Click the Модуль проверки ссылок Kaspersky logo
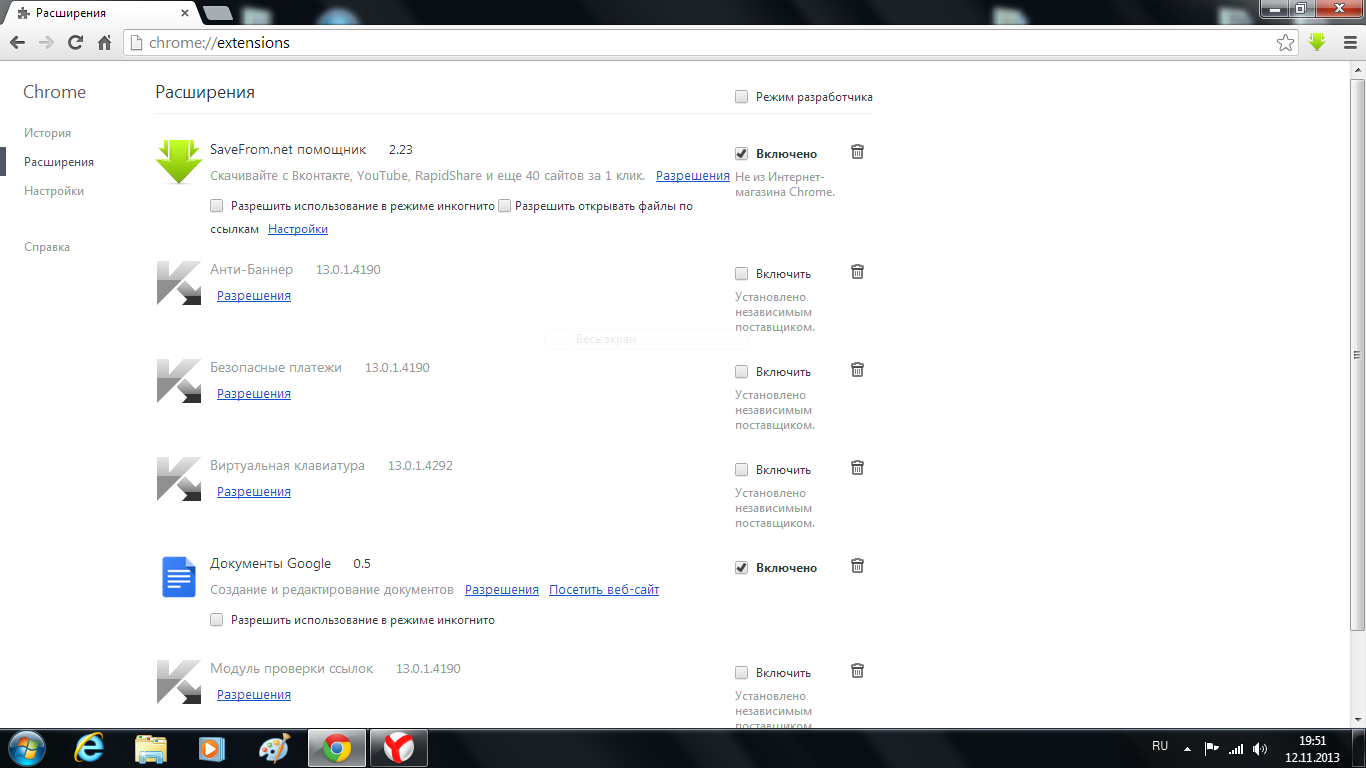1366x768 pixels. (179, 682)
